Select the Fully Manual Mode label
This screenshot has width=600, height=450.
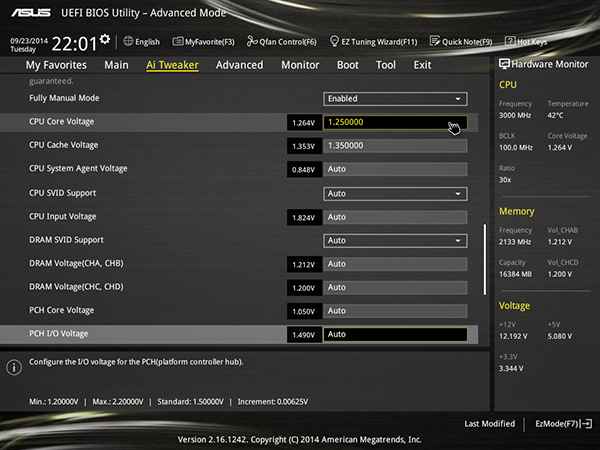pos(64,98)
